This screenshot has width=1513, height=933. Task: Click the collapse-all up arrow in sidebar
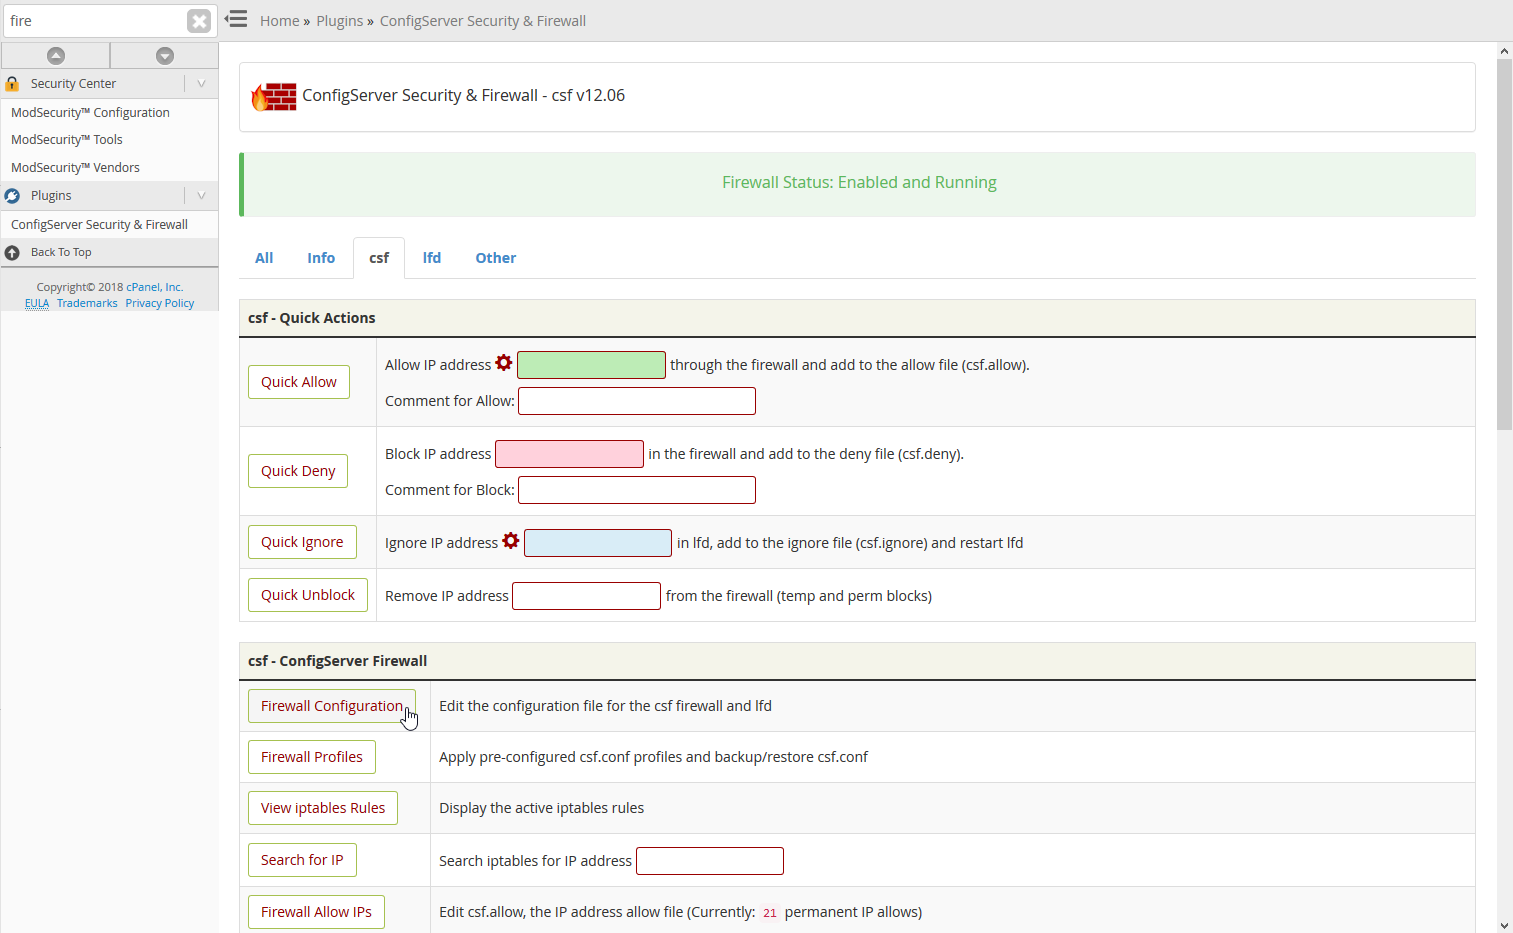(56, 56)
